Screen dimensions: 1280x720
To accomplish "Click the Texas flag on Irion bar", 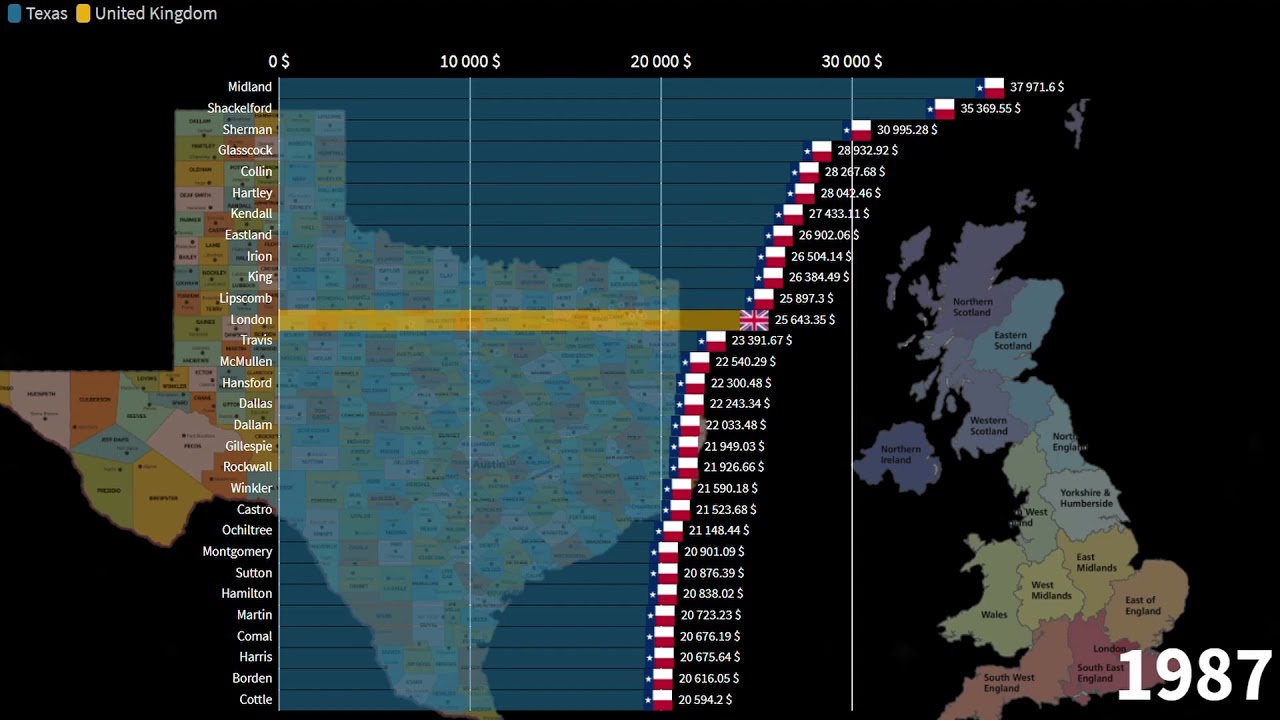I will tap(770, 256).
